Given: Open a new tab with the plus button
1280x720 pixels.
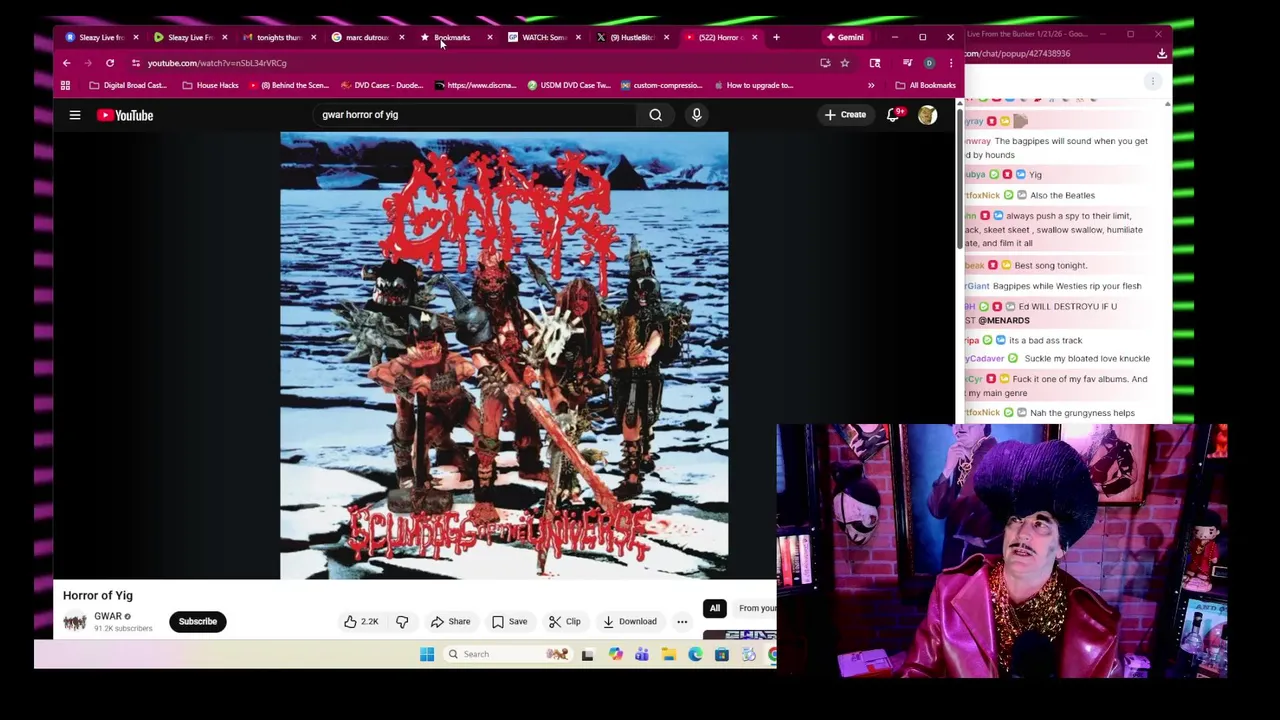Looking at the screenshot, I should (x=776, y=37).
